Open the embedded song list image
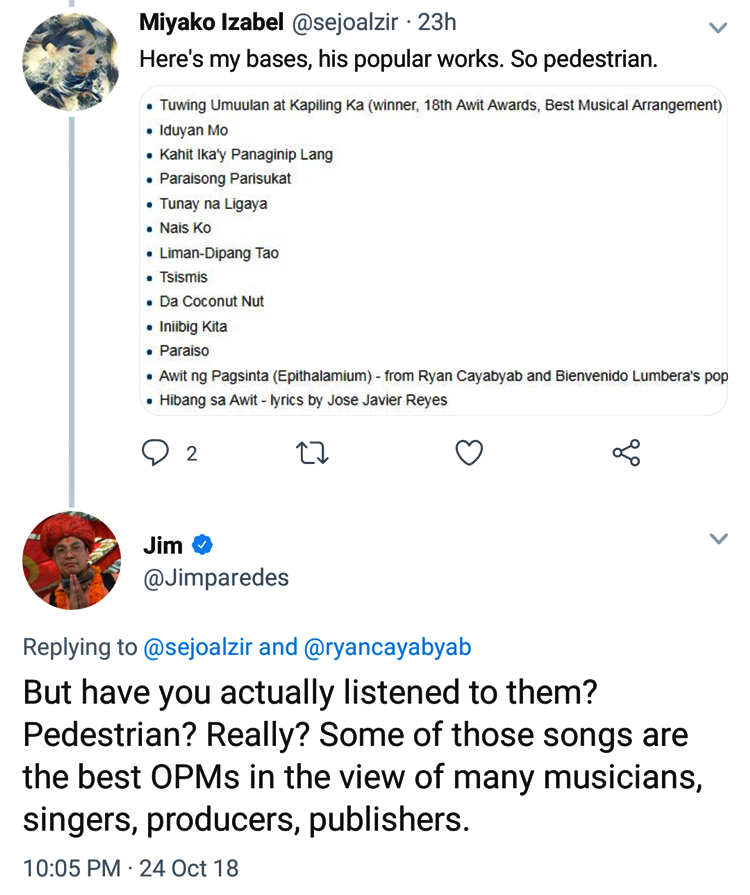750x895 pixels. (x=433, y=250)
